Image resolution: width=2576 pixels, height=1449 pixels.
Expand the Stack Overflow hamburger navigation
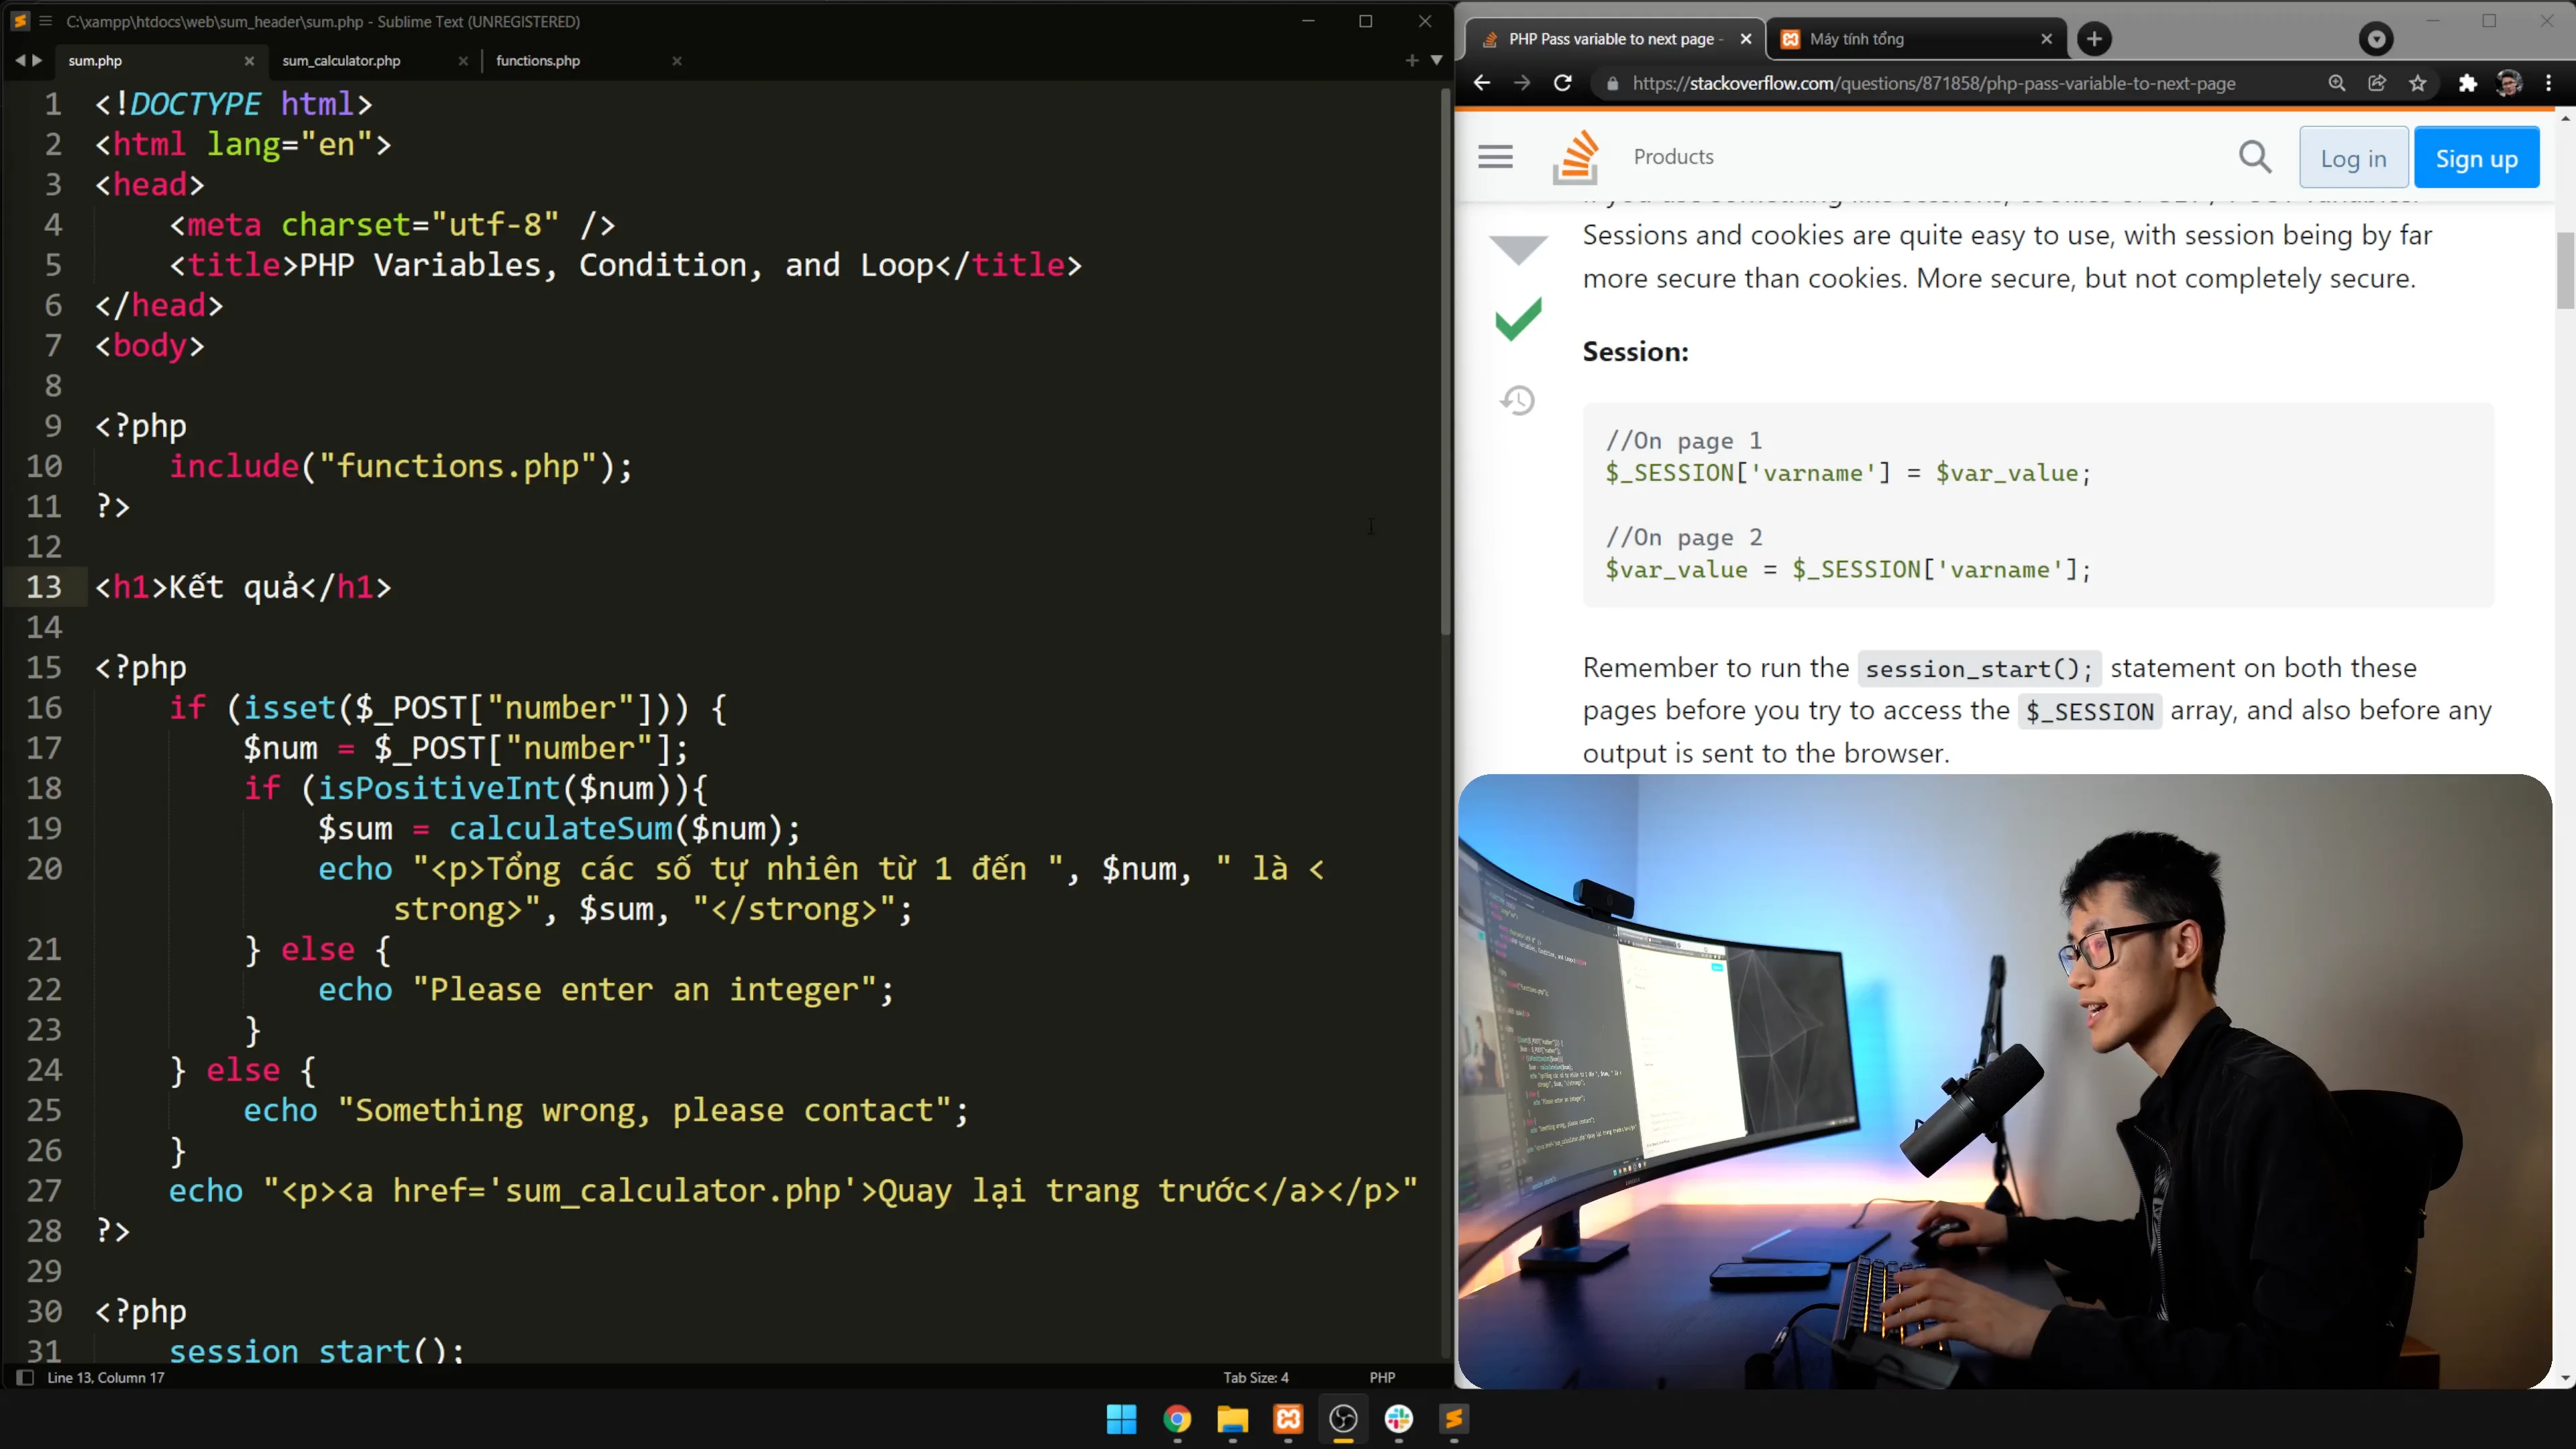1494,157
